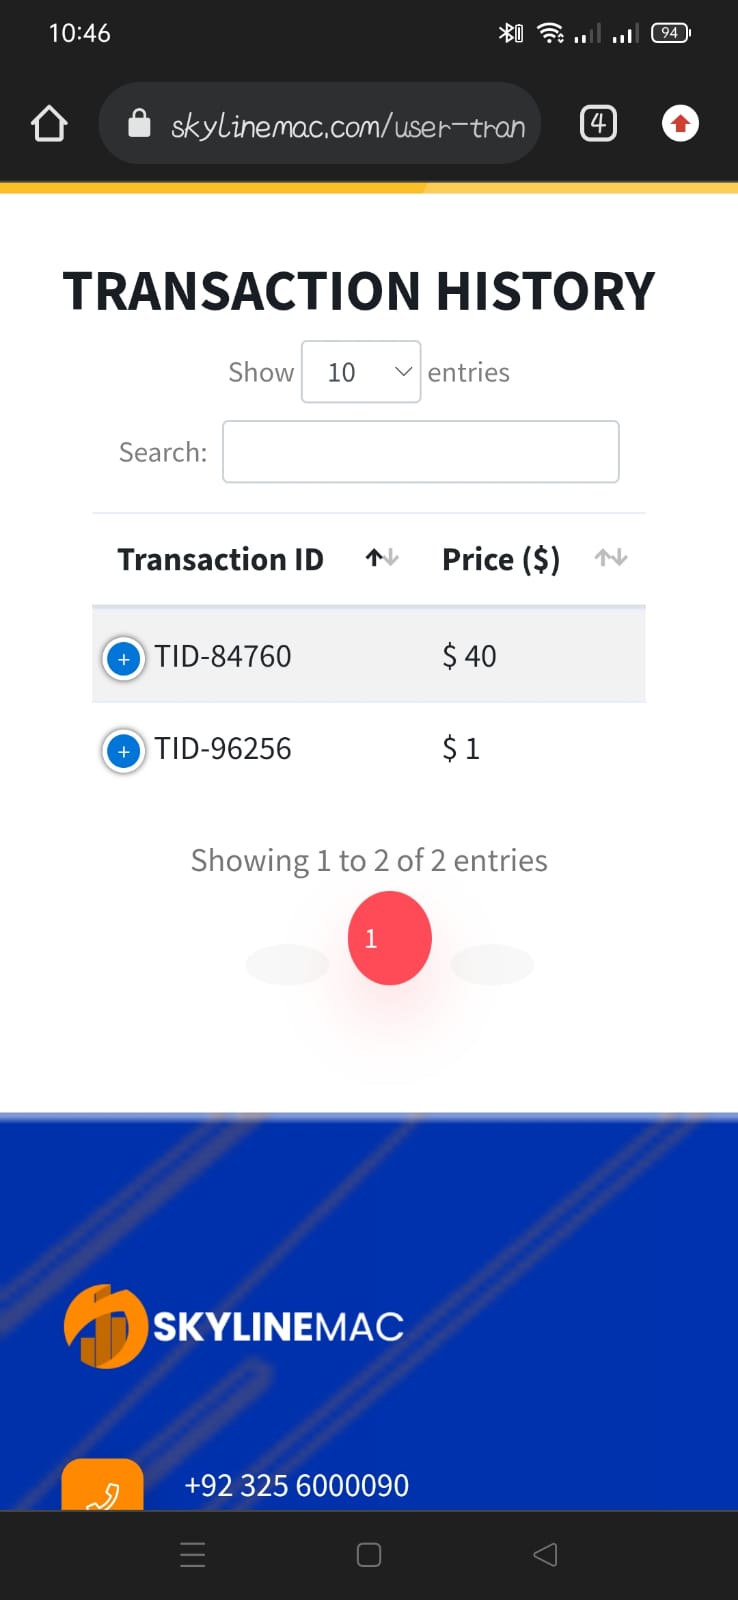Tap the red upload arrow browser icon
Screen dimensions: 738x1600
pos(680,124)
